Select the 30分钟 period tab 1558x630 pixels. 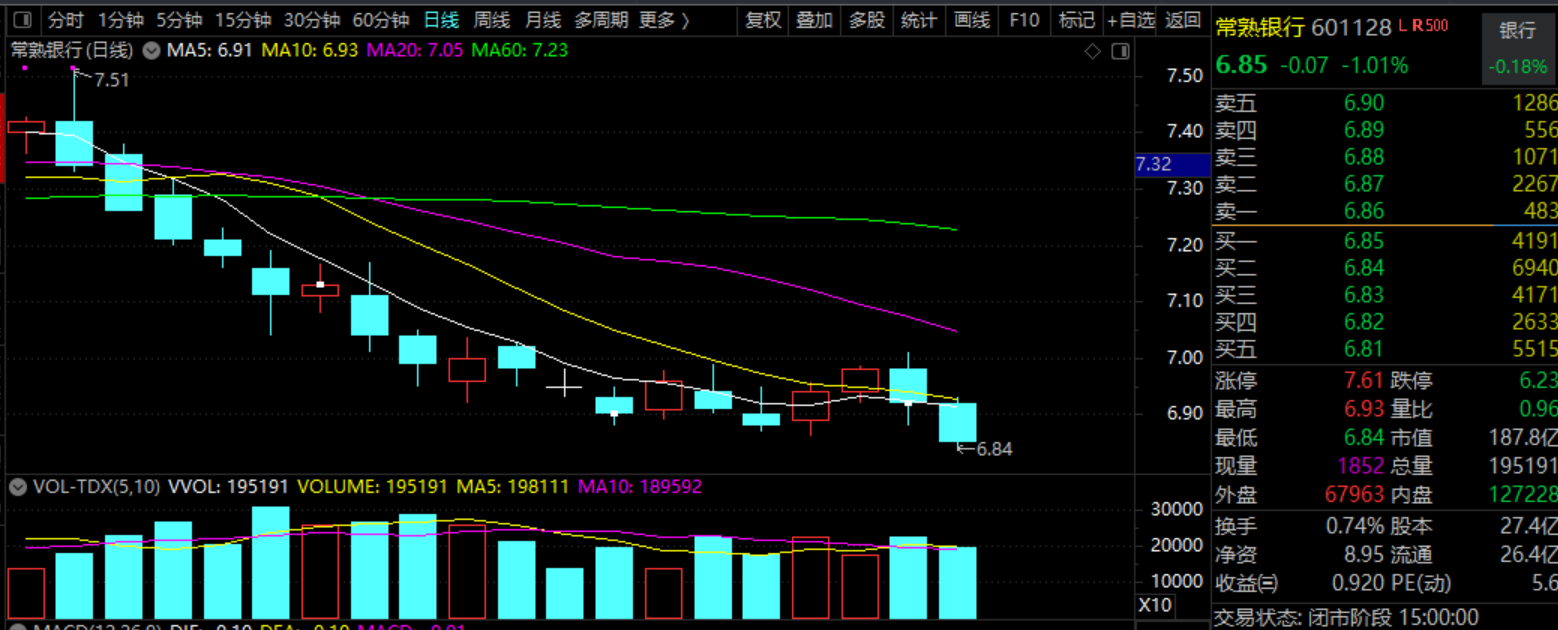pos(312,20)
